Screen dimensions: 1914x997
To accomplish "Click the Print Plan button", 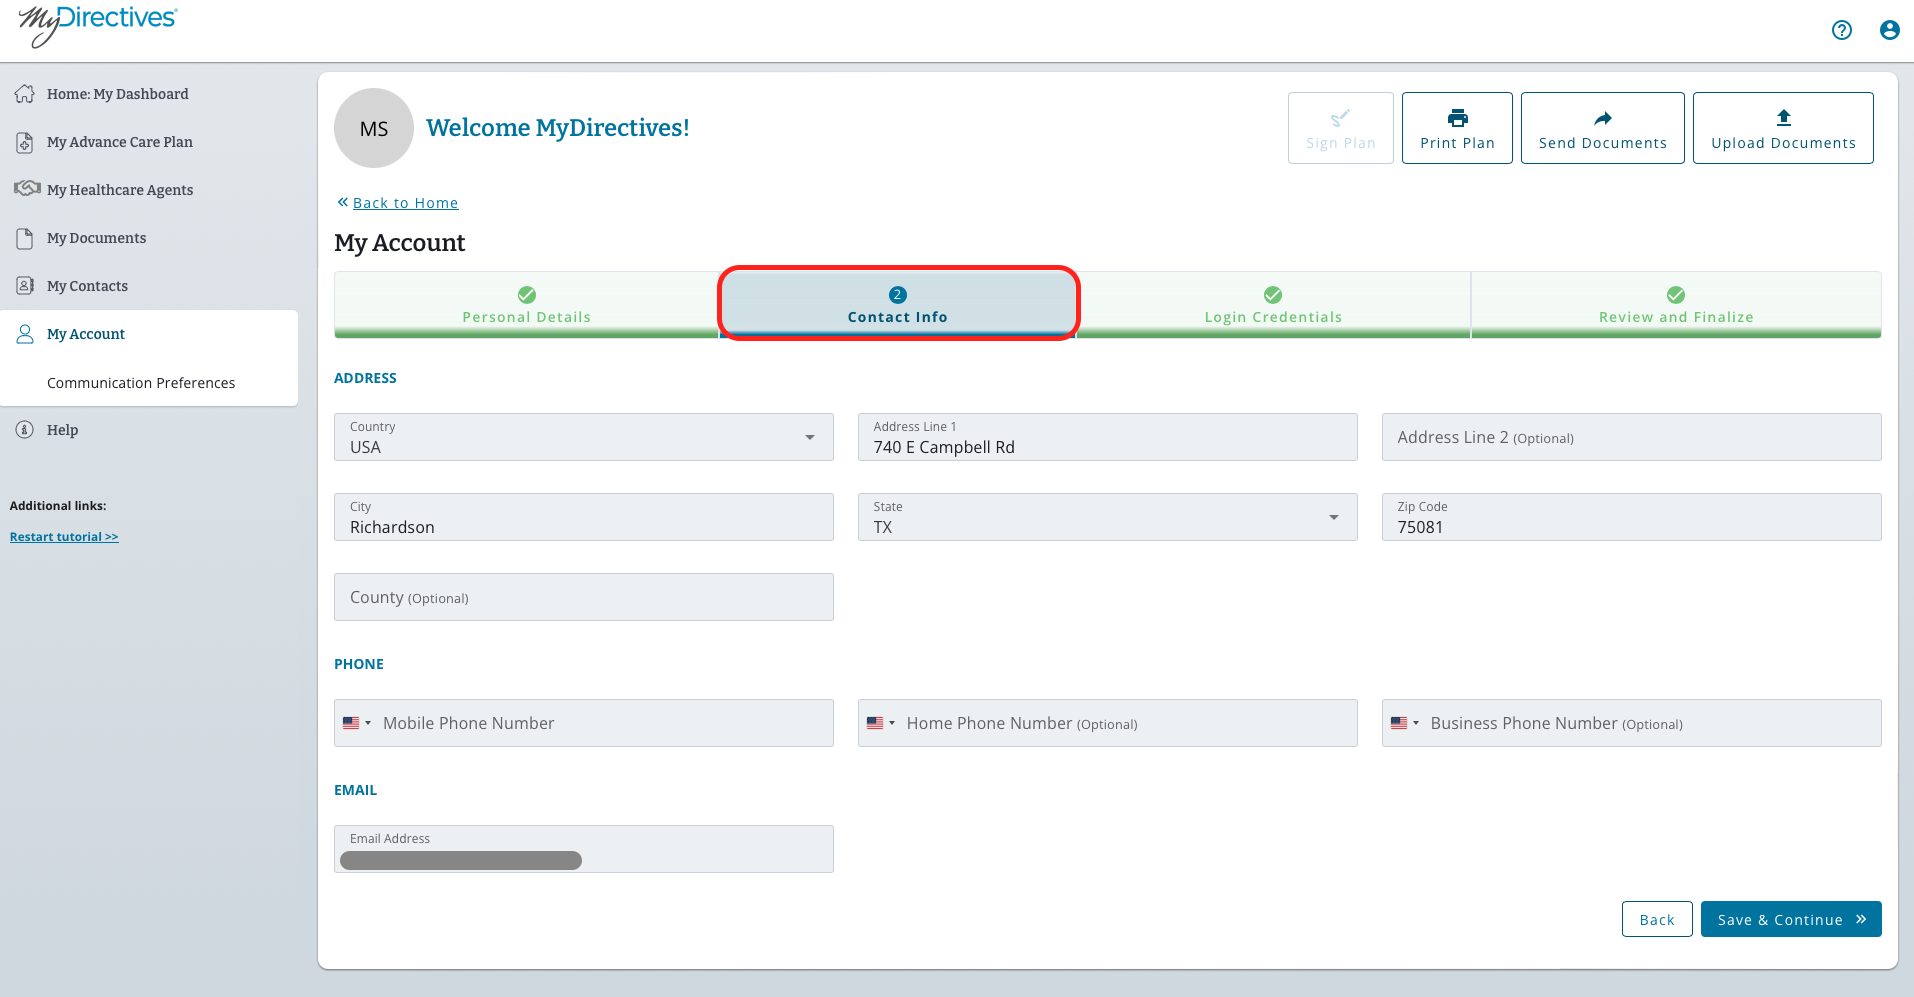I will click(1457, 128).
